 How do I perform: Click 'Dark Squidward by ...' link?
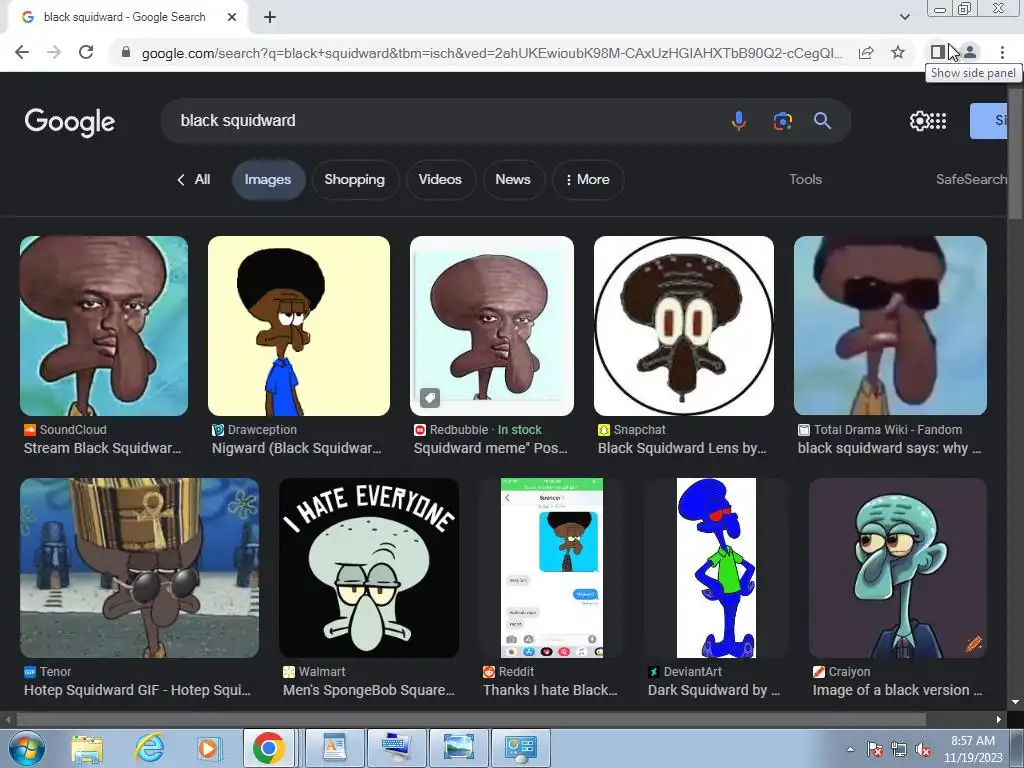(x=714, y=690)
